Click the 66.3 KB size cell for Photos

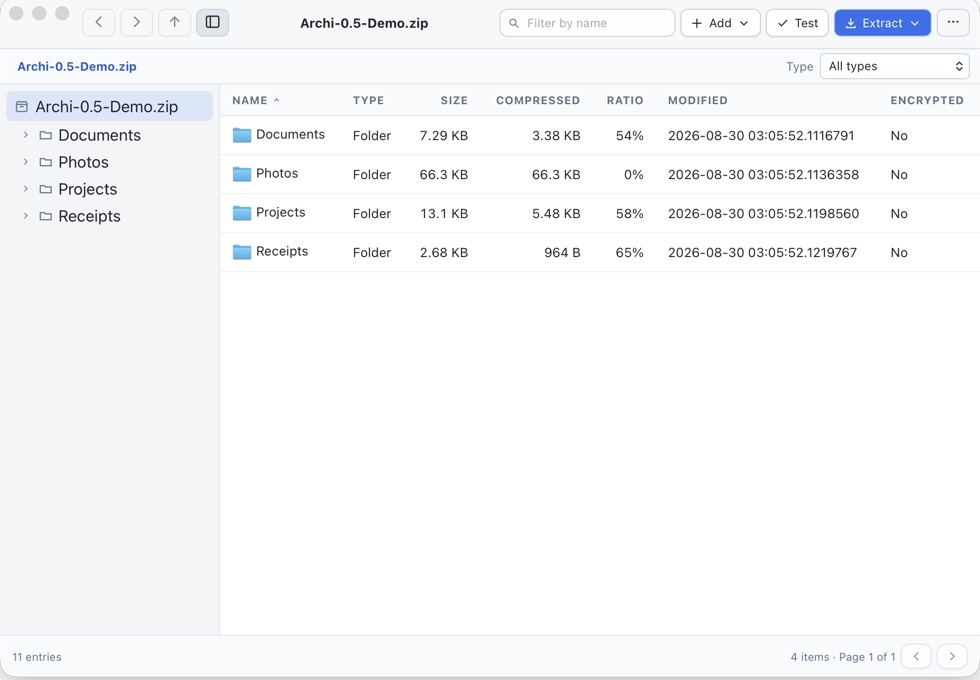pyautogui.click(x=444, y=174)
